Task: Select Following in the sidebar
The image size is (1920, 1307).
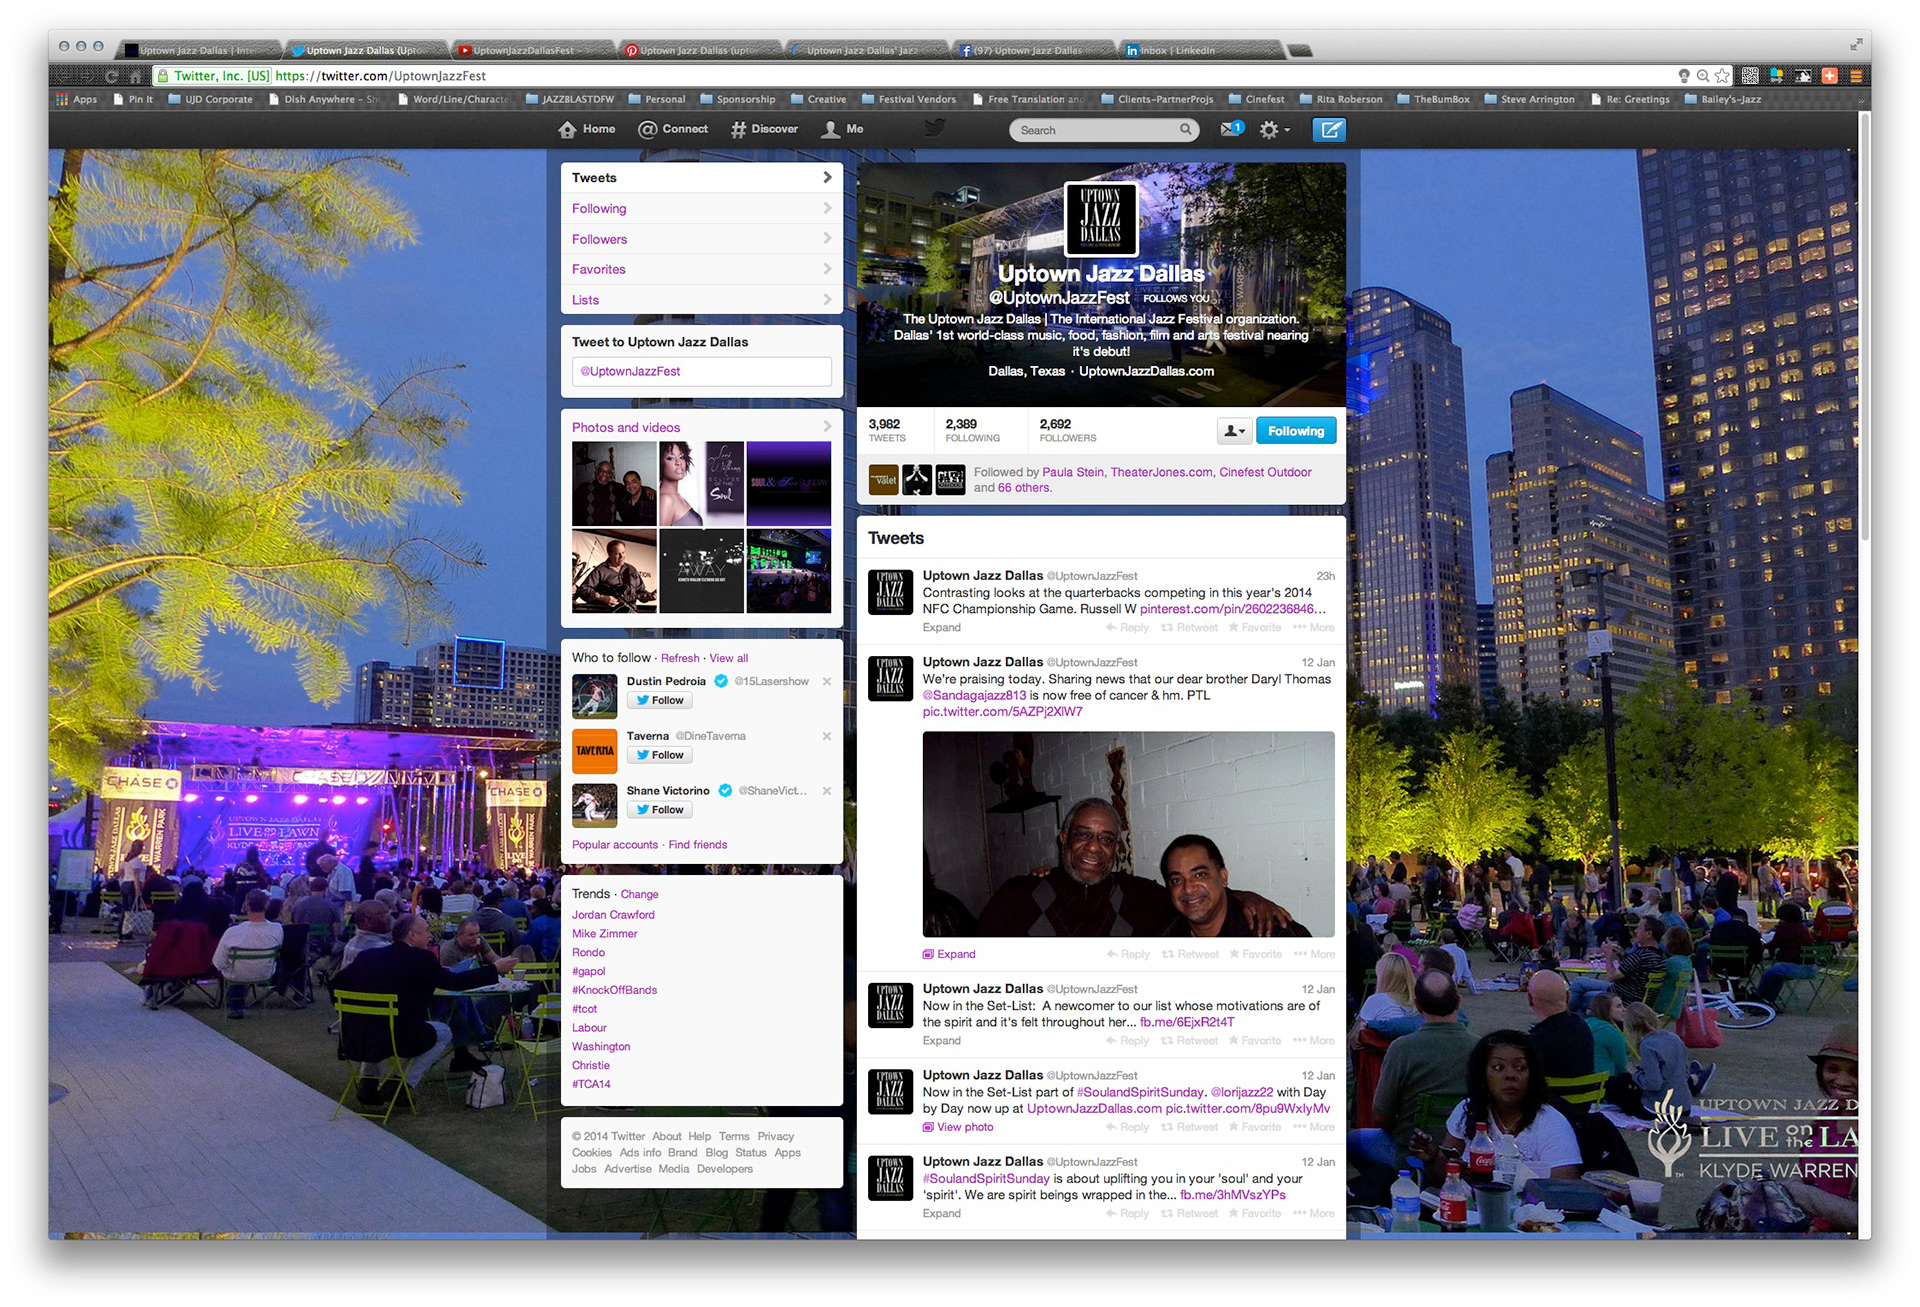Action: [x=702, y=208]
